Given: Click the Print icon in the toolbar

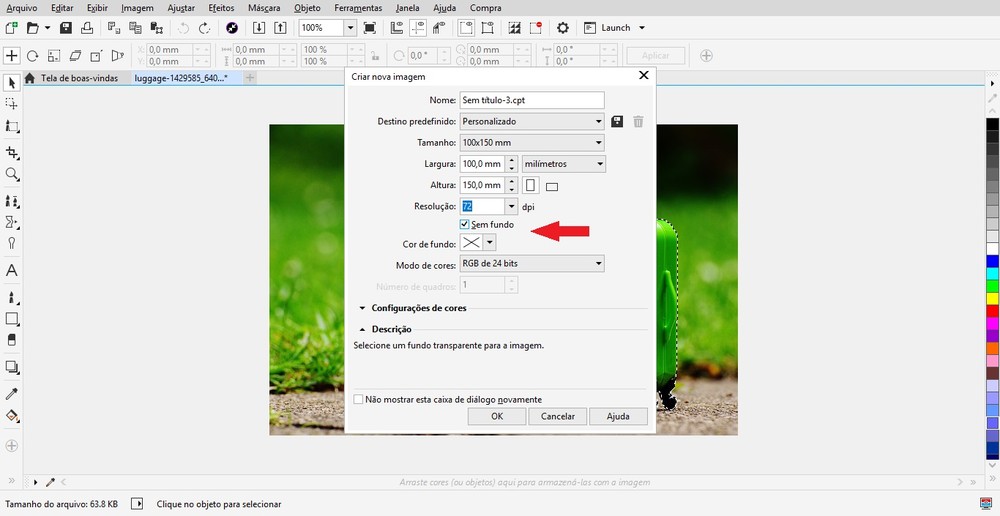Looking at the screenshot, I should 87,27.
